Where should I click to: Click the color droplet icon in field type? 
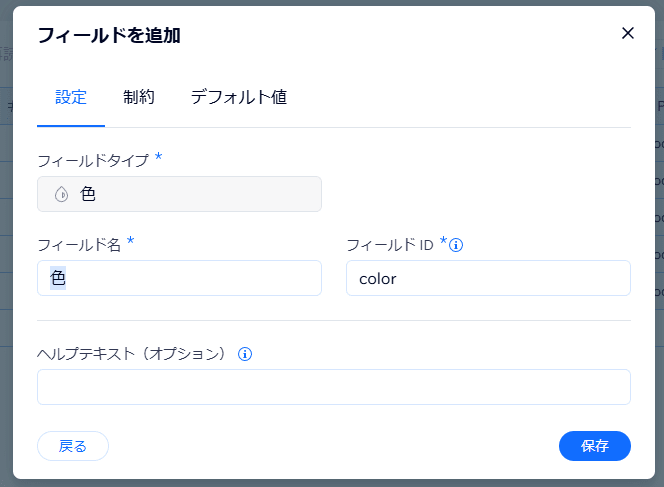pos(61,194)
